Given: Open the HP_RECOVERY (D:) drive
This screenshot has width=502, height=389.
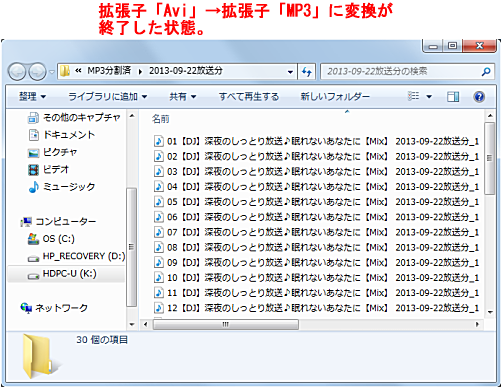Looking at the screenshot, I should click(76, 256).
